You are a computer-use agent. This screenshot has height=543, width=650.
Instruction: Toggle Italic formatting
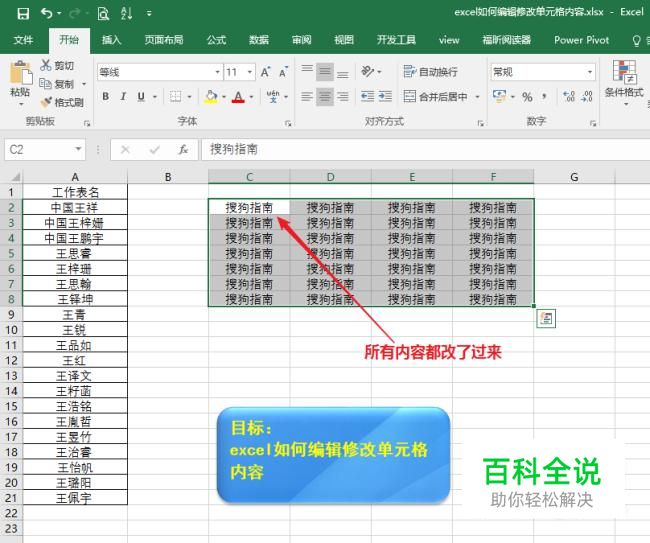[123, 97]
